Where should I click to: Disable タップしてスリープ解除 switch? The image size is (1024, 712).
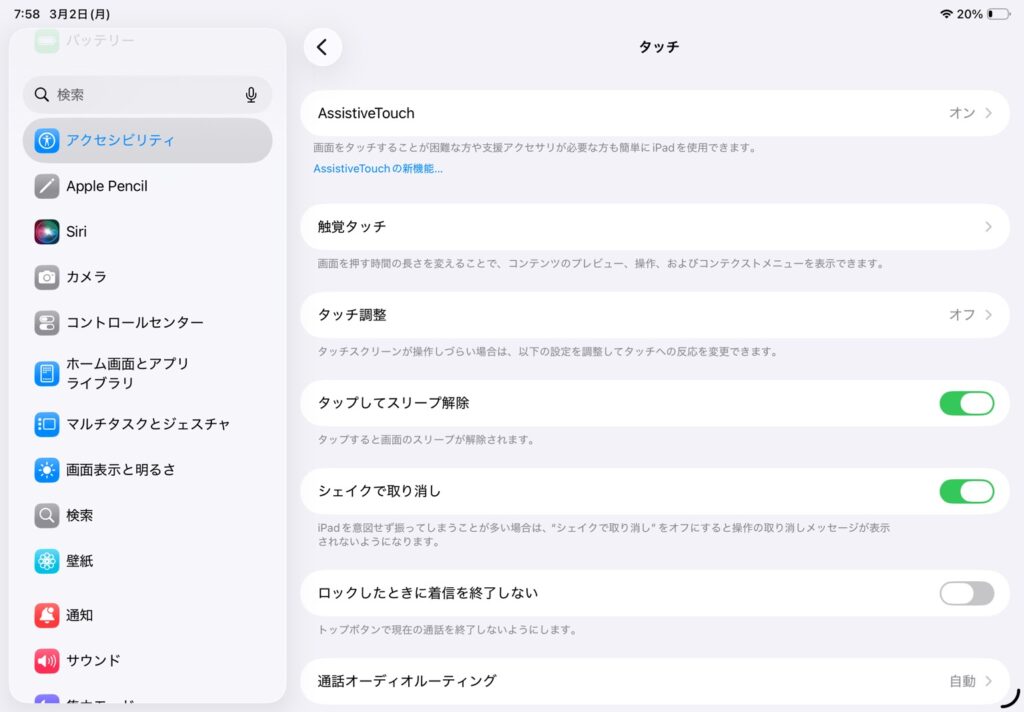(966, 403)
